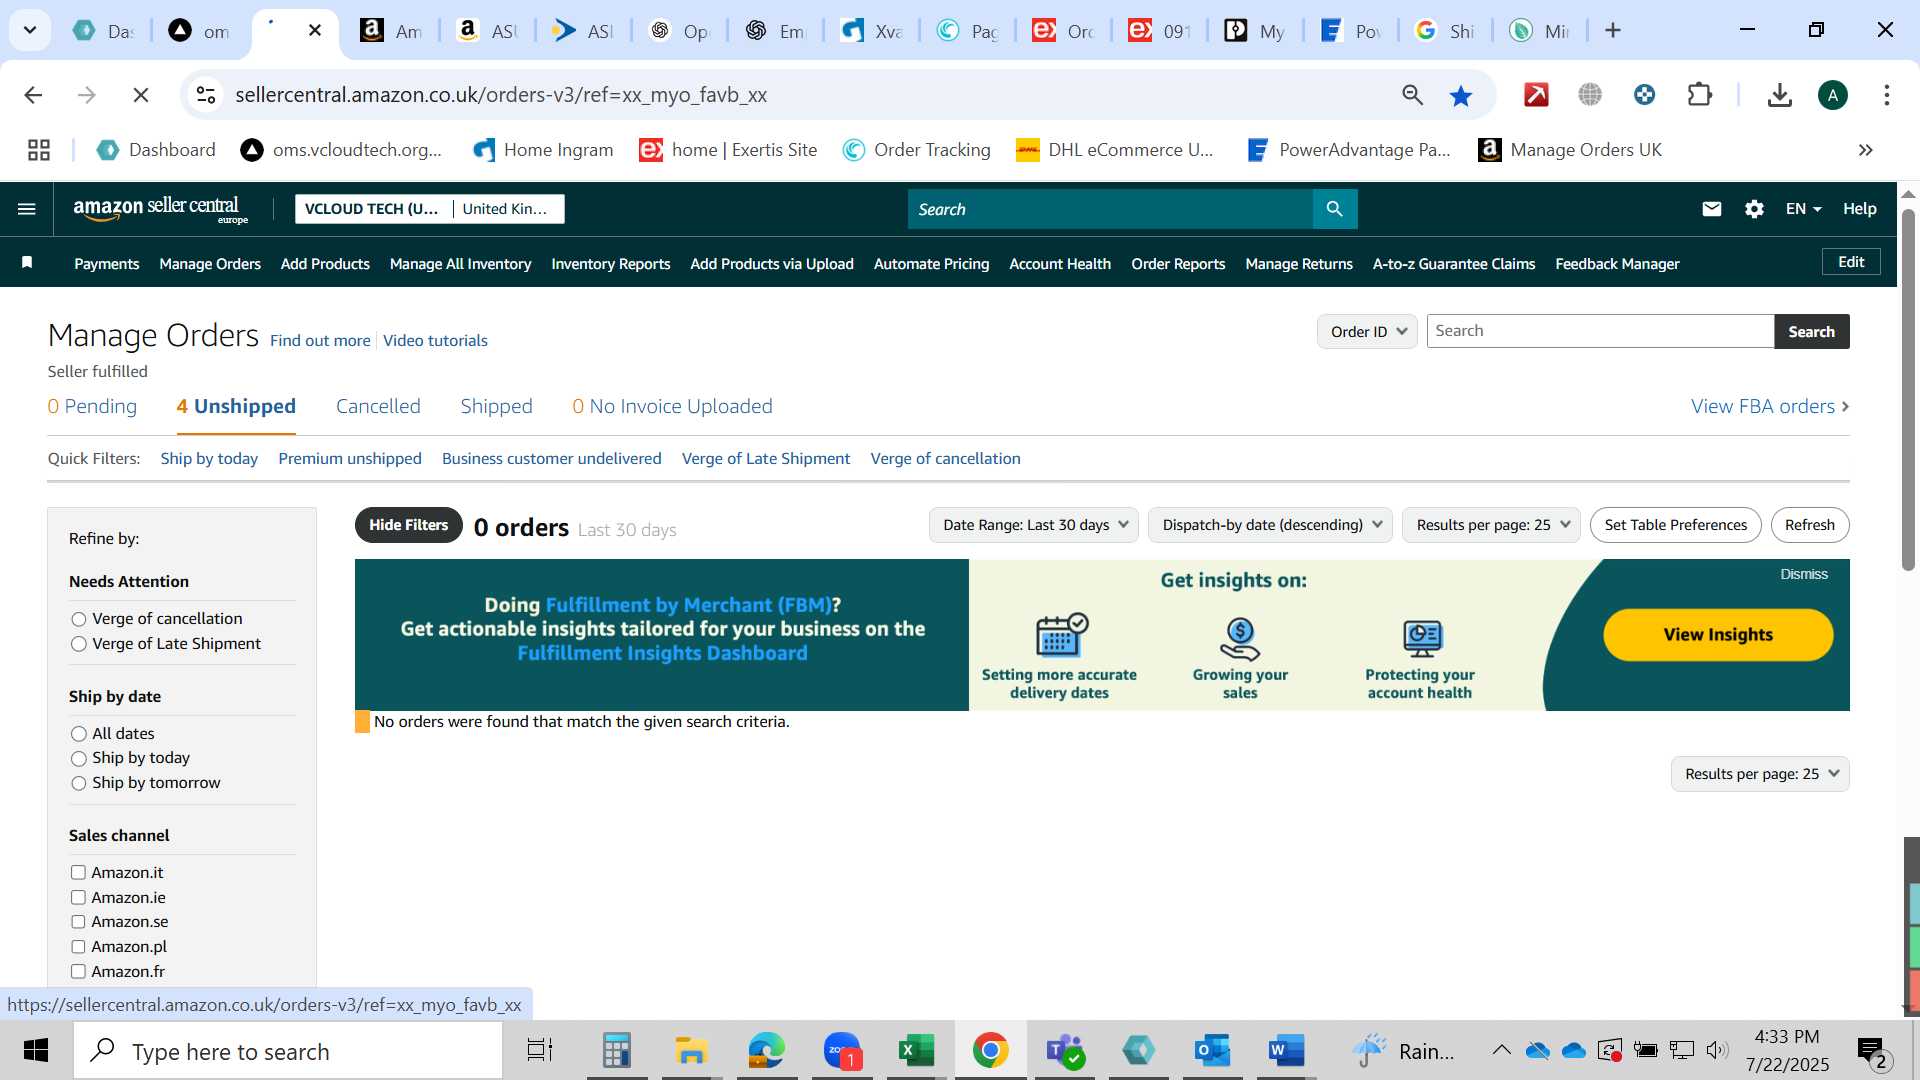
Task: Select All dates radio button
Action: [79, 735]
